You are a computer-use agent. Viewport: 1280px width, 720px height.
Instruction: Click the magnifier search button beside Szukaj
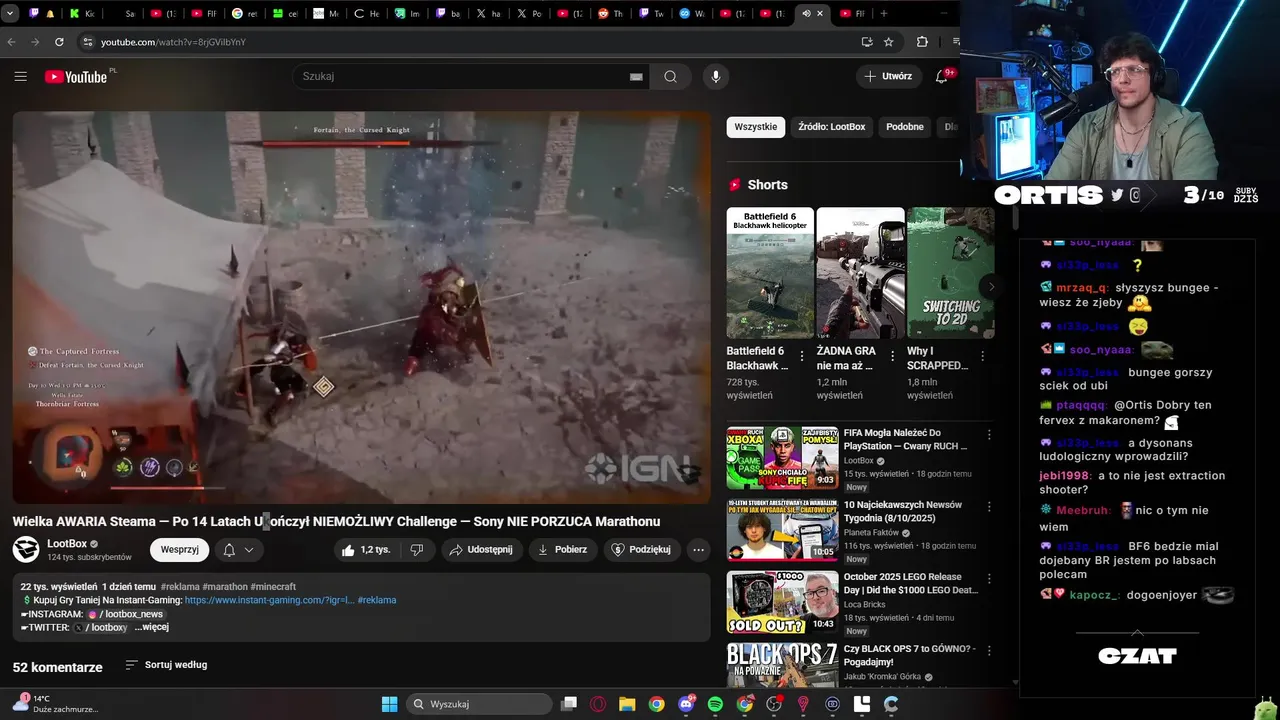tap(670, 76)
